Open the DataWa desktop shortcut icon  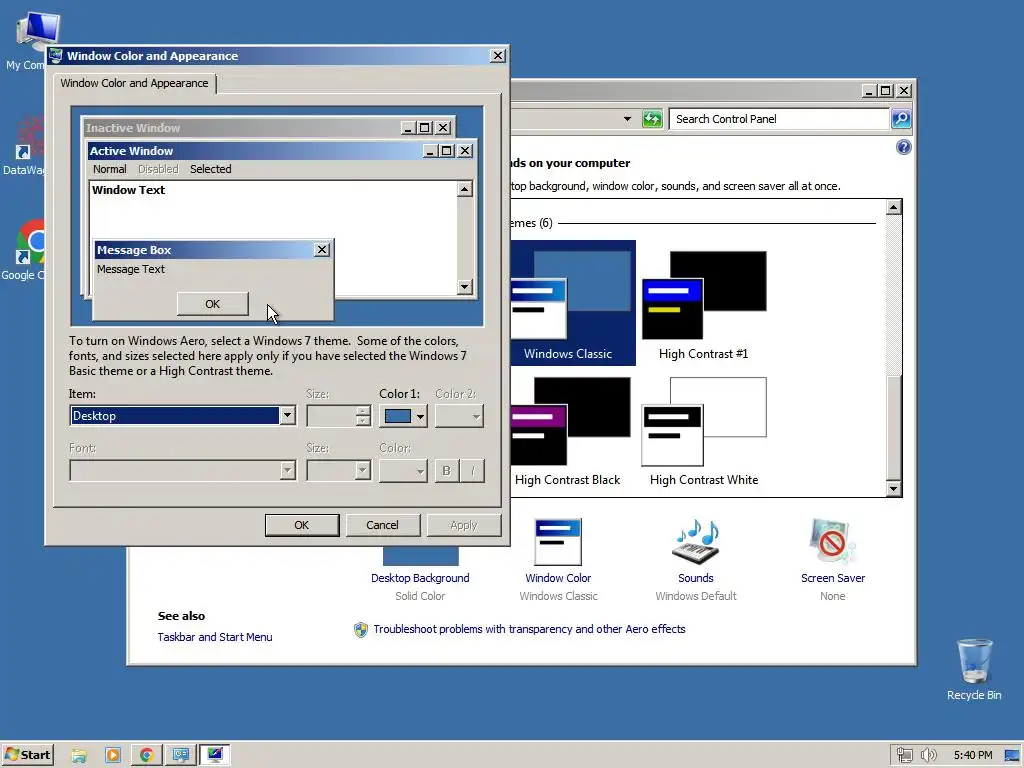30,137
